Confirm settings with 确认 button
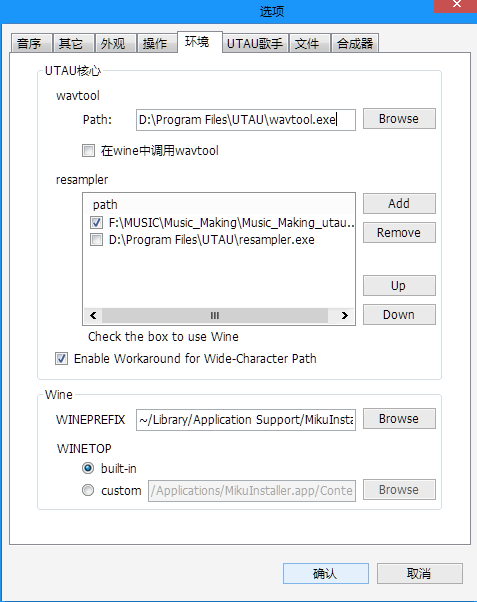This screenshot has width=477, height=602. (x=326, y=574)
